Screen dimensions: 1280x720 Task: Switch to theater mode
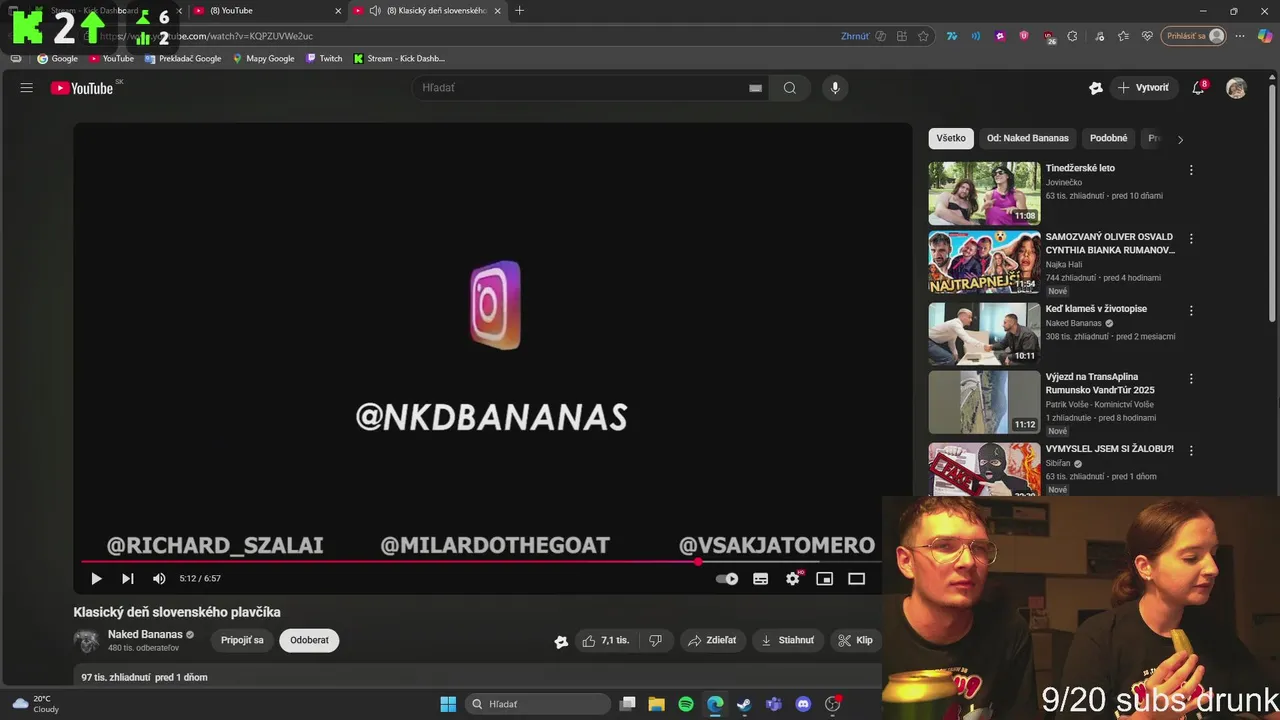tap(857, 578)
